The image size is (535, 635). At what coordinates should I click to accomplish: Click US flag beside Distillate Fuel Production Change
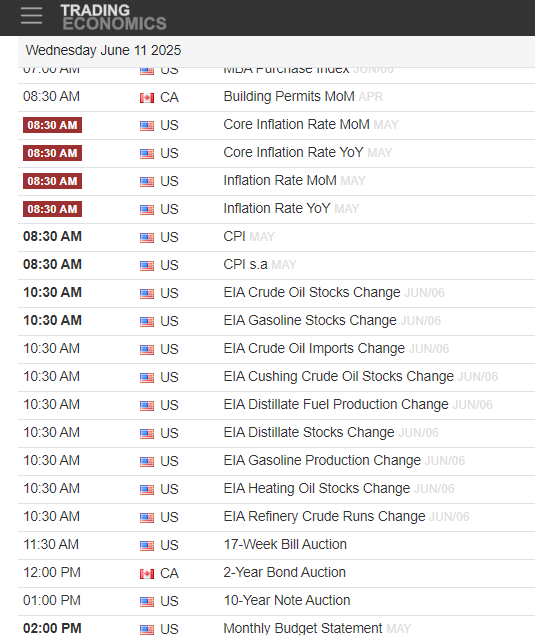(x=147, y=405)
